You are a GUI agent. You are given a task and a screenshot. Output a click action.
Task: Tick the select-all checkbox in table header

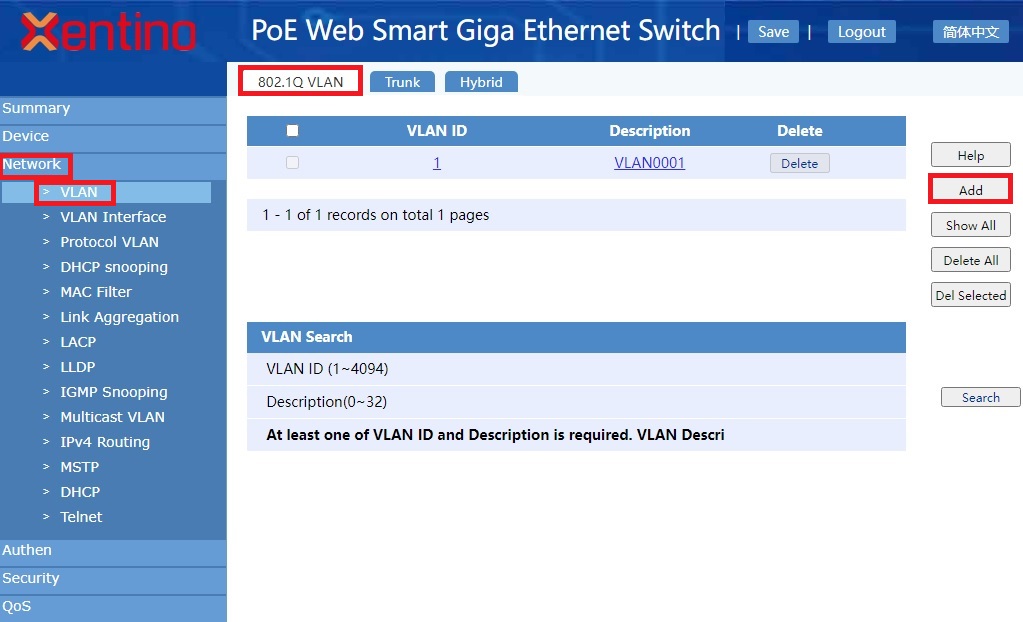tap(292, 131)
